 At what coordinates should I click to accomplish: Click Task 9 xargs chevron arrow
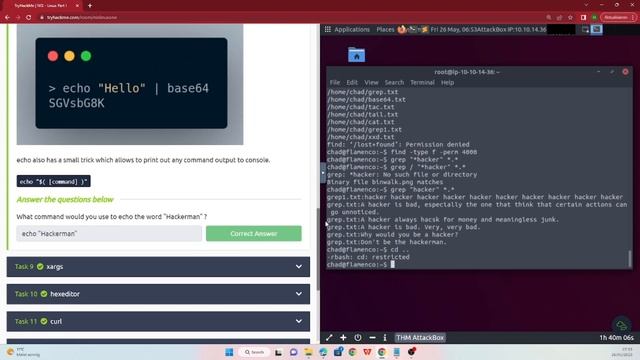(x=299, y=267)
